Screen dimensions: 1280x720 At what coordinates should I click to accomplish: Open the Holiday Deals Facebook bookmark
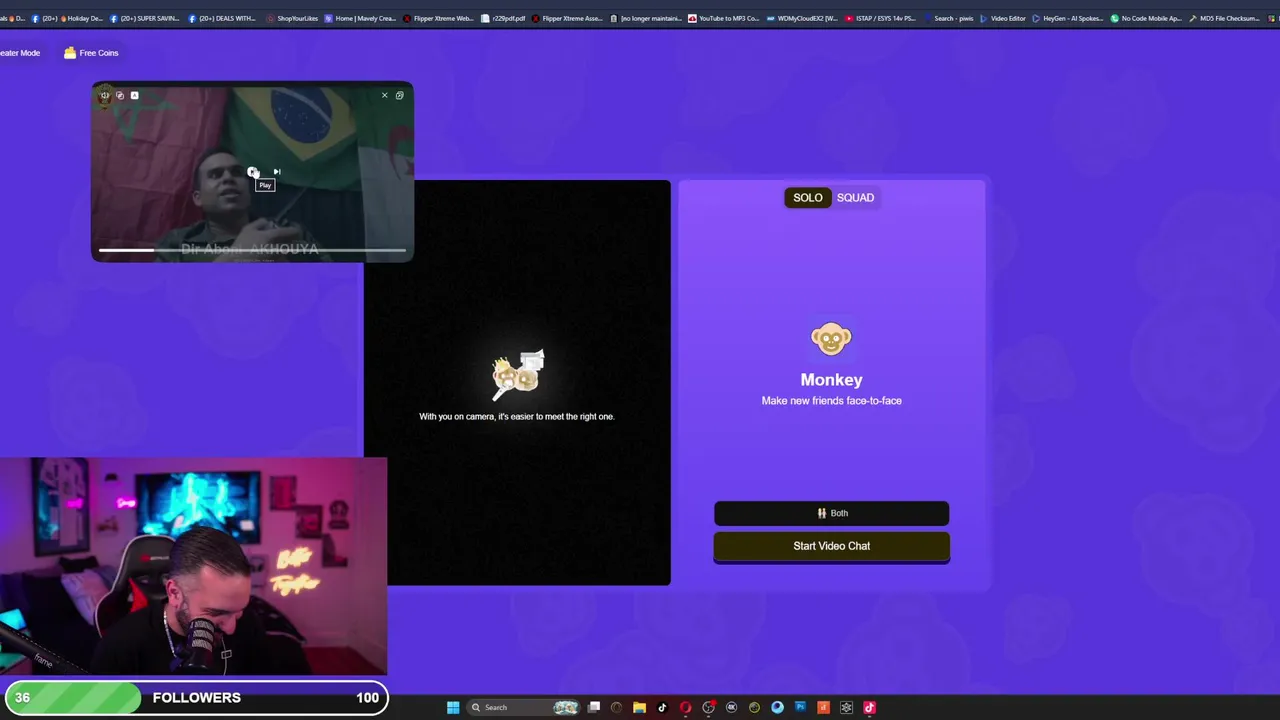(x=68, y=18)
